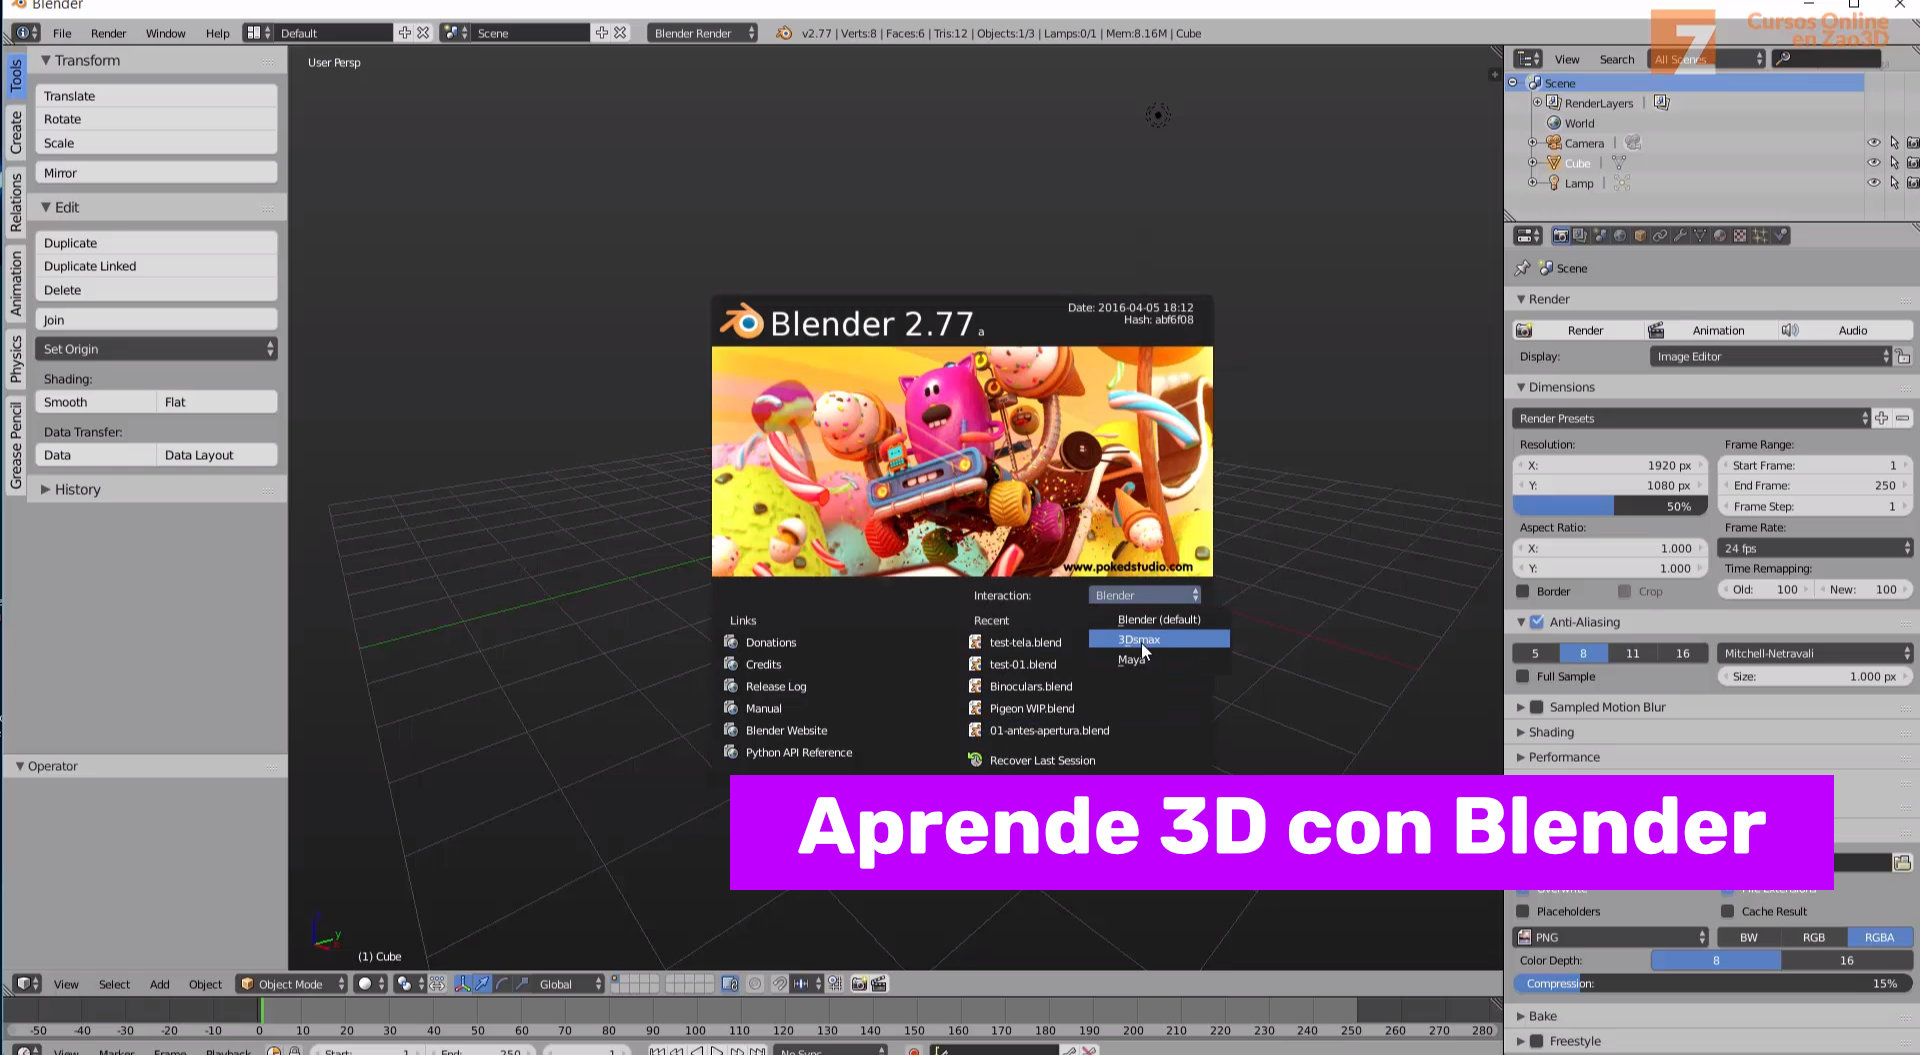This screenshot has width=1920, height=1055.
Task: Open the Binoculars.blend recent file
Action: 1030,686
